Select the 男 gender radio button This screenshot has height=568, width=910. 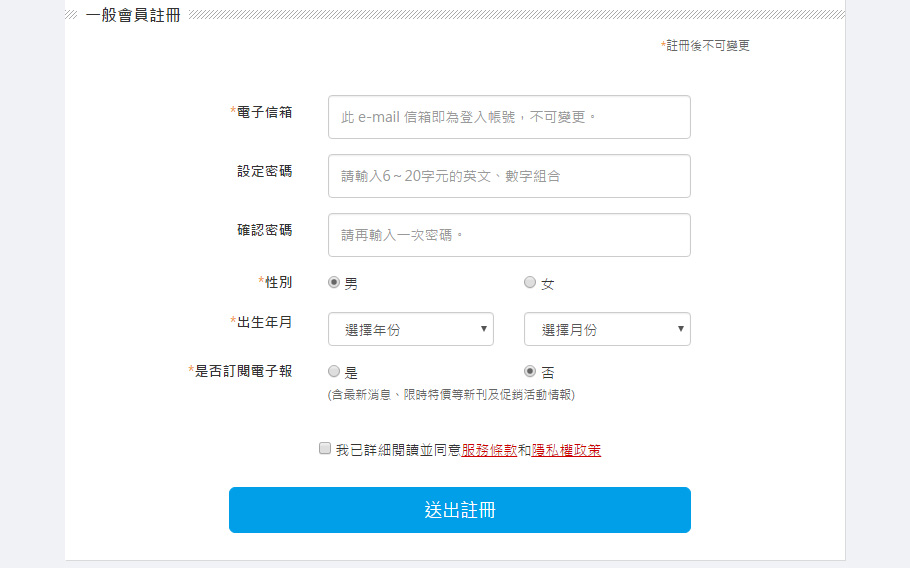(x=334, y=283)
